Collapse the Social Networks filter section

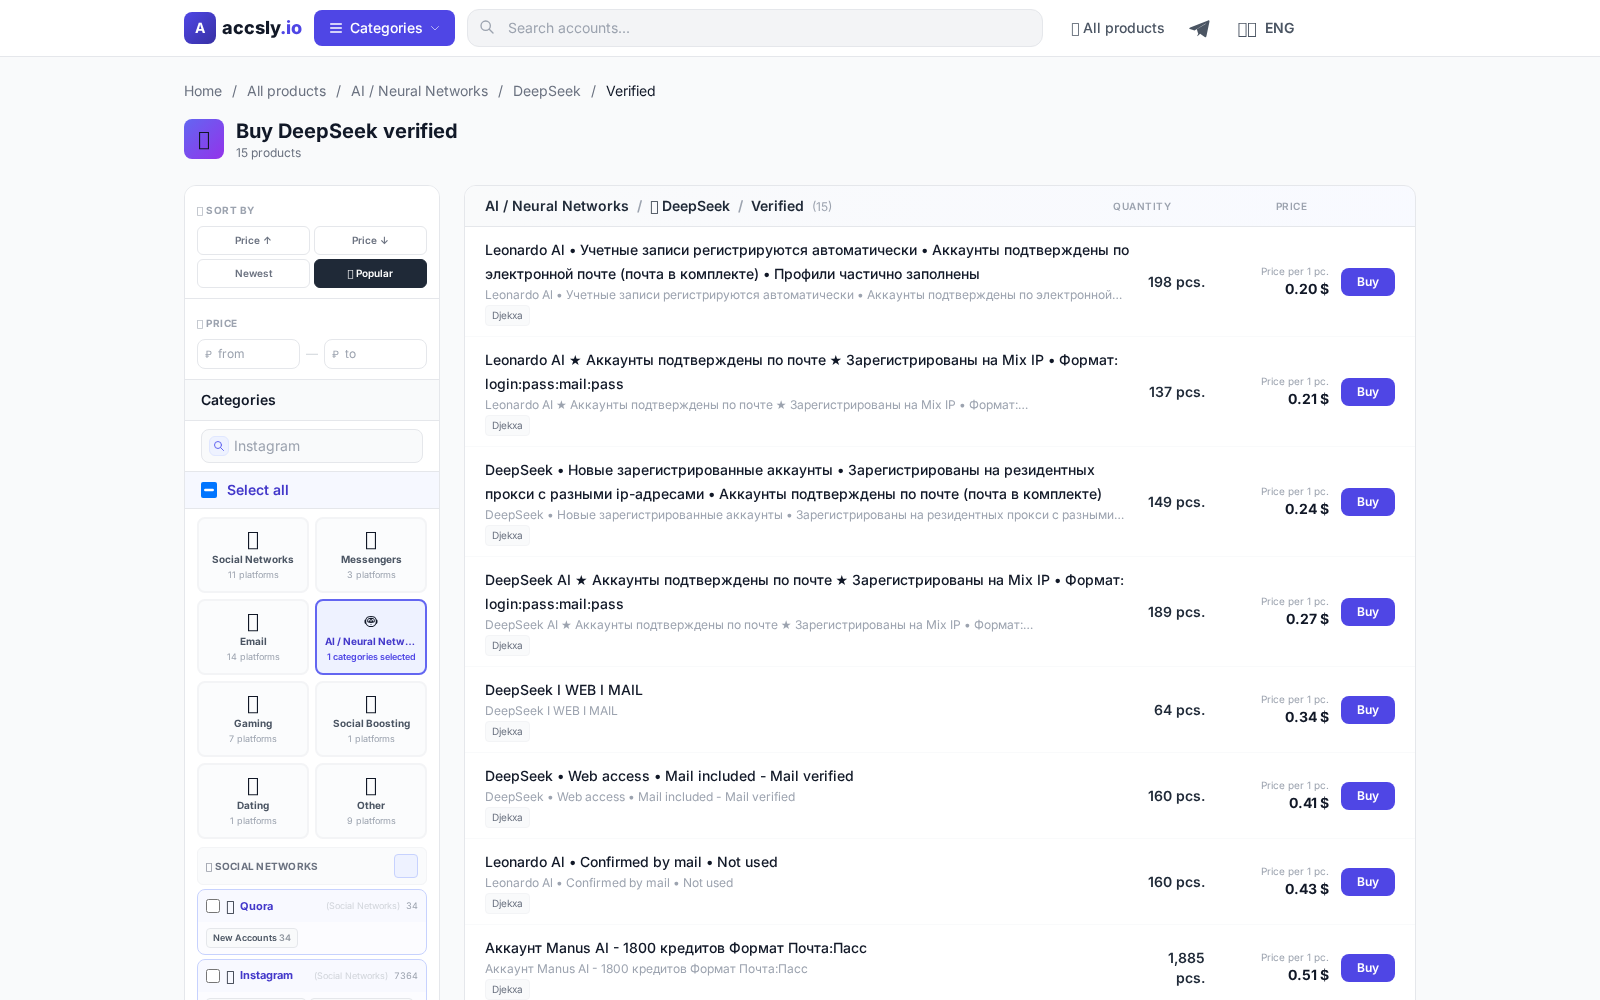click(405, 866)
